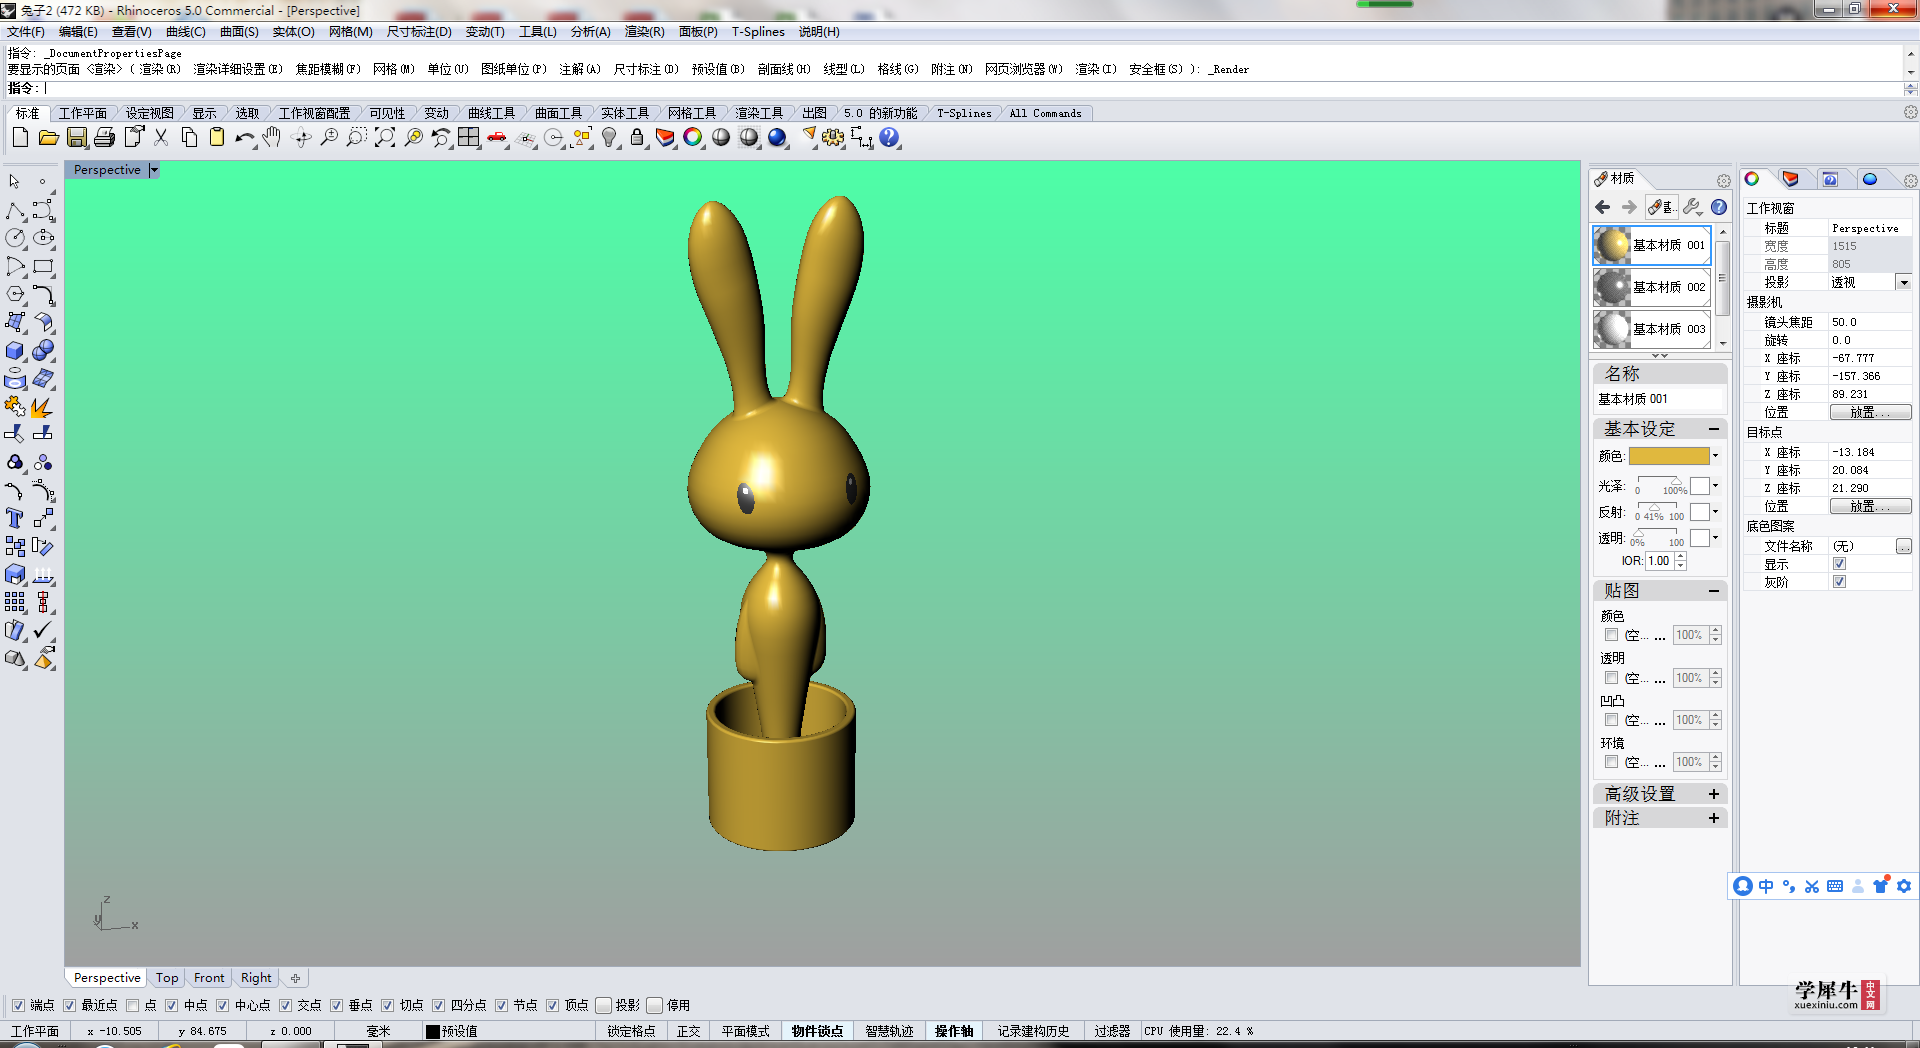Collapse the 基本设定 section
Screen dimensions: 1920x1048
point(1714,429)
